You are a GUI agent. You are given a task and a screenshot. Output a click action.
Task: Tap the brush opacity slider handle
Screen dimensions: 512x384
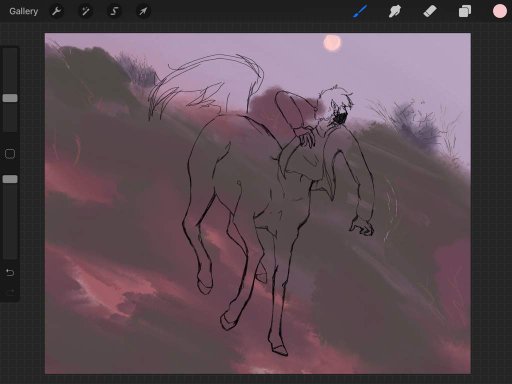click(10, 179)
